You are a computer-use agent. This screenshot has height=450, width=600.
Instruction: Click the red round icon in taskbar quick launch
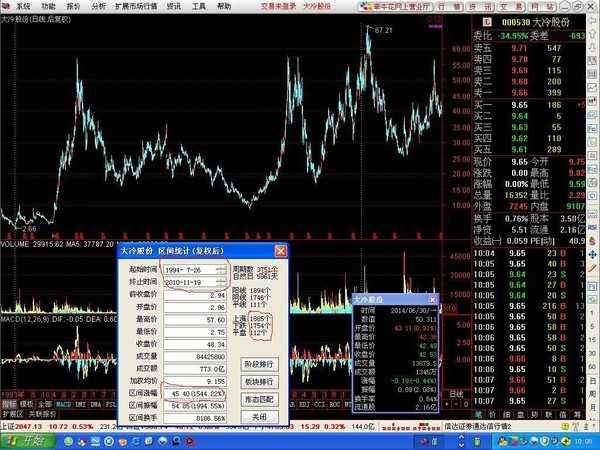[190, 442]
